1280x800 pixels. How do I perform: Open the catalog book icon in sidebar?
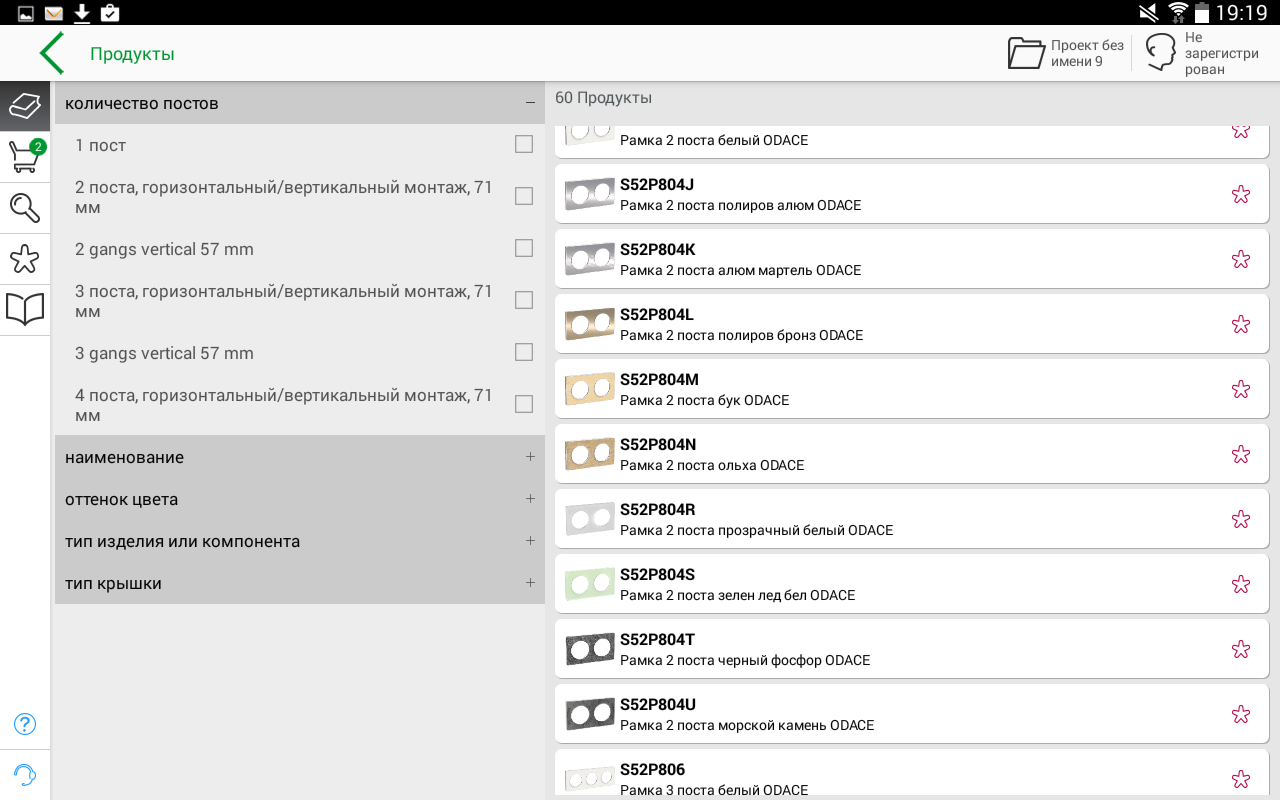tap(25, 310)
